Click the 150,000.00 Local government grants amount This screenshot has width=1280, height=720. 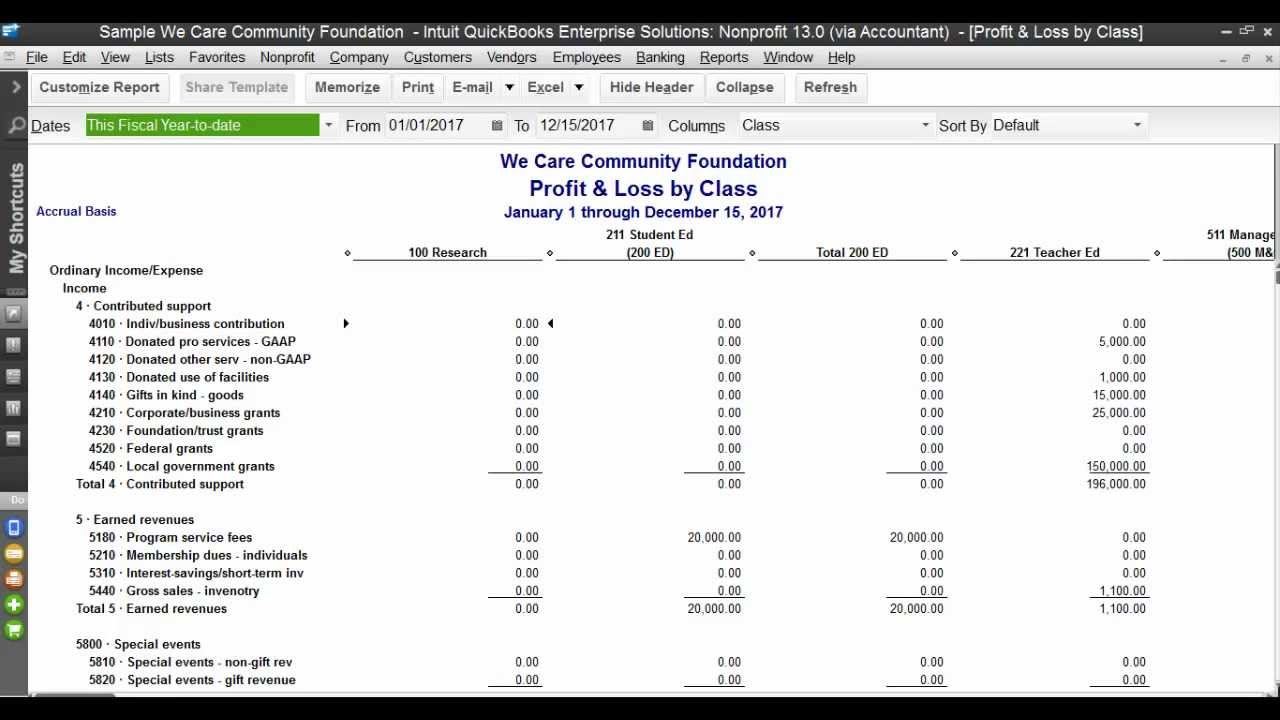click(1116, 467)
